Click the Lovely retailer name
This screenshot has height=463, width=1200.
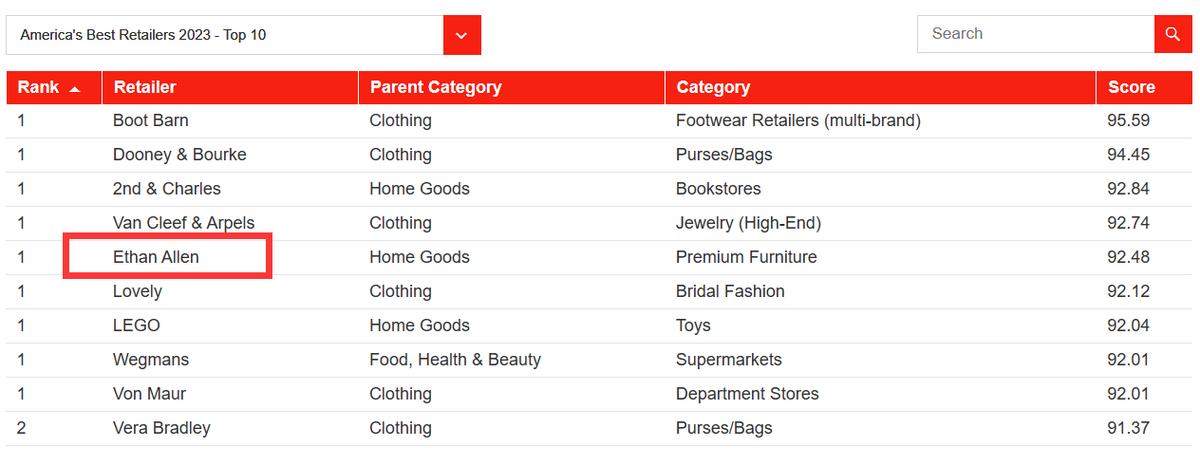(x=138, y=291)
